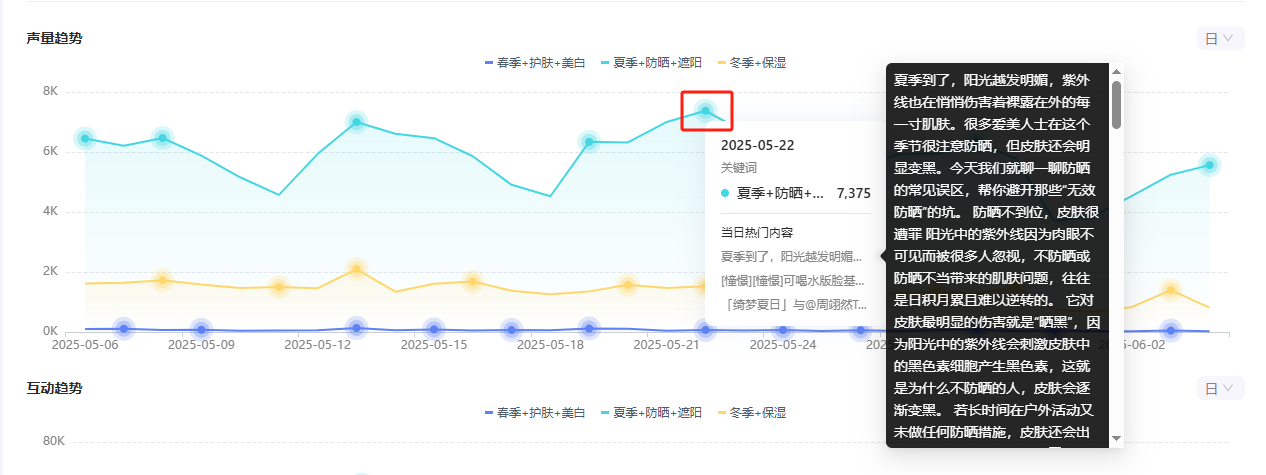Select the blue data point on 2025-05-24
Viewport: 1266px width, 475px height.
coord(783,330)
